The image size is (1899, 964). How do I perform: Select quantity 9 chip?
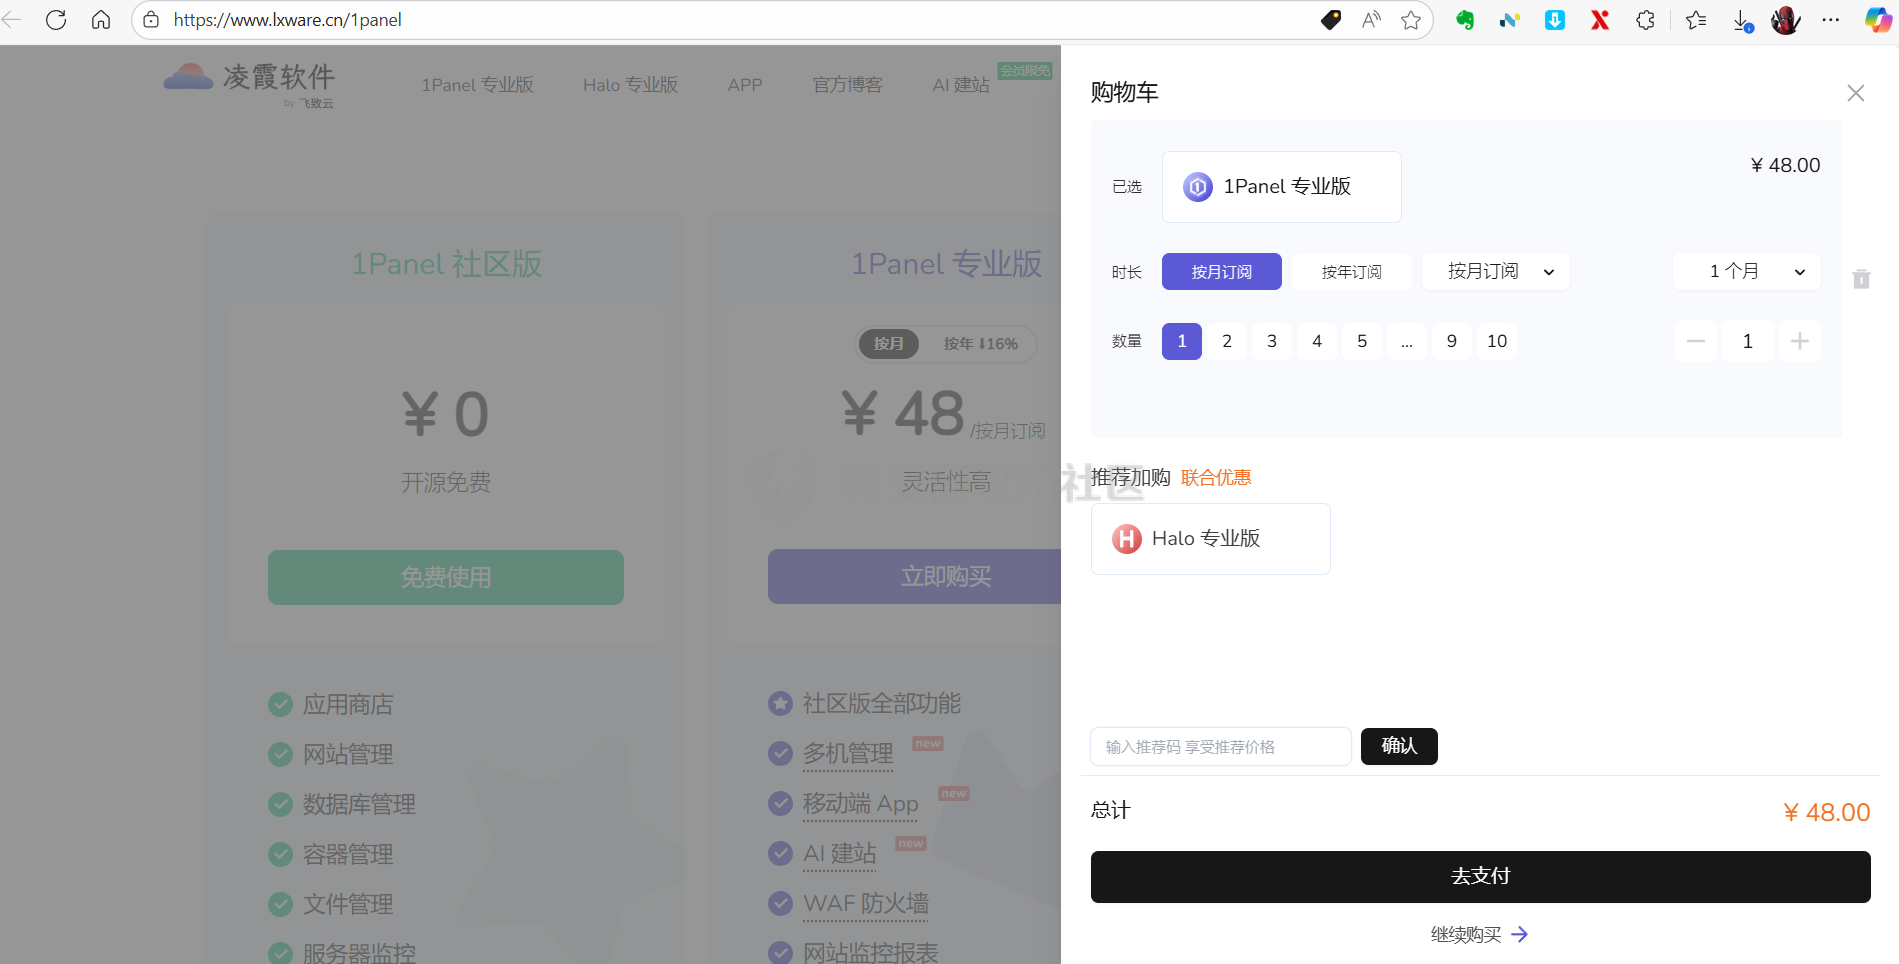1452,341
